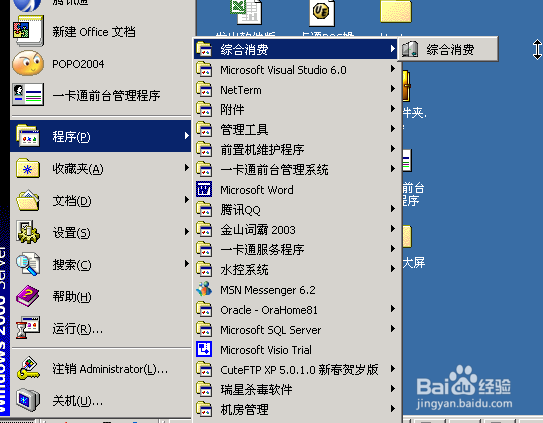Click the 注销 key icon

[x=28, y=368]
